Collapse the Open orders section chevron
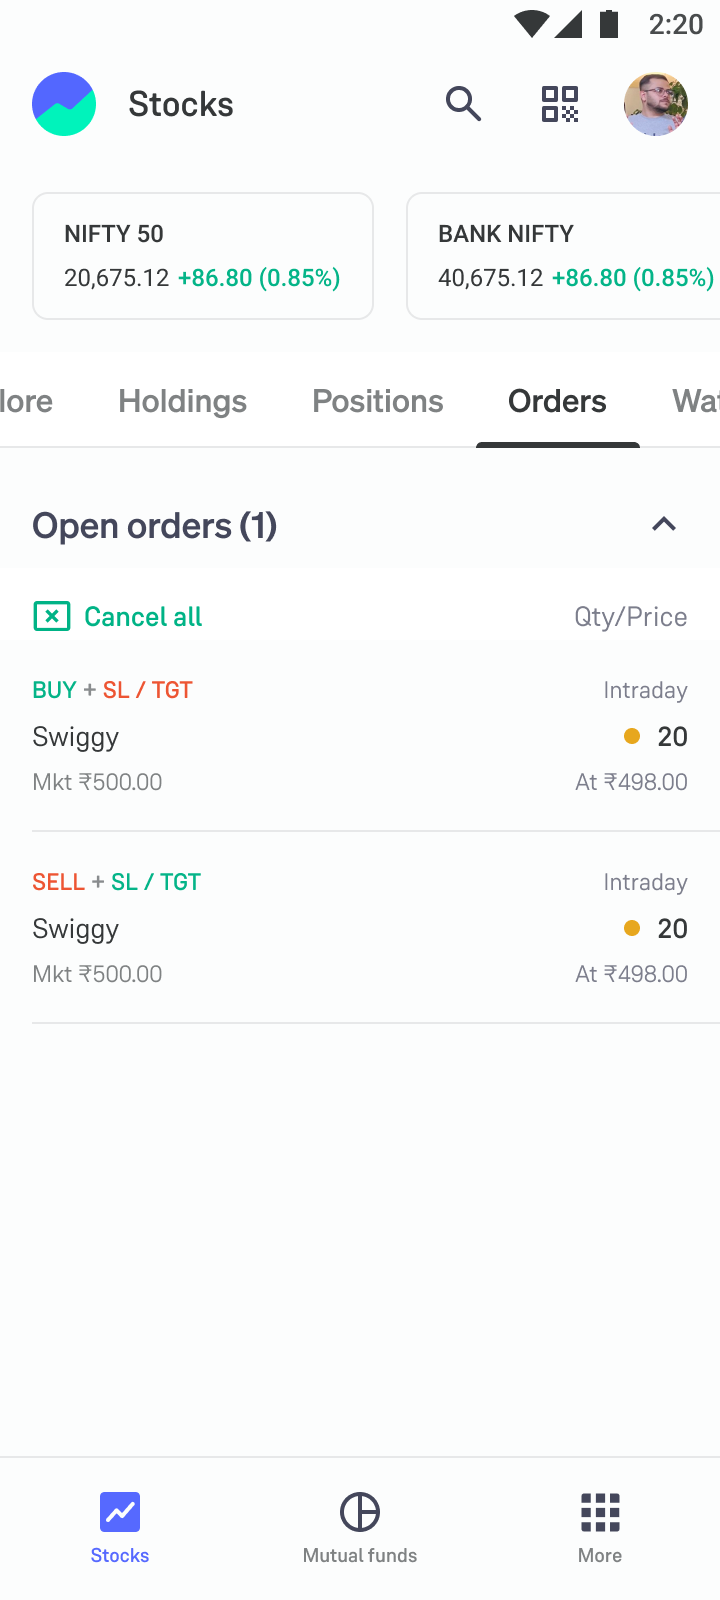720x1600 pixels. [664, 524]
